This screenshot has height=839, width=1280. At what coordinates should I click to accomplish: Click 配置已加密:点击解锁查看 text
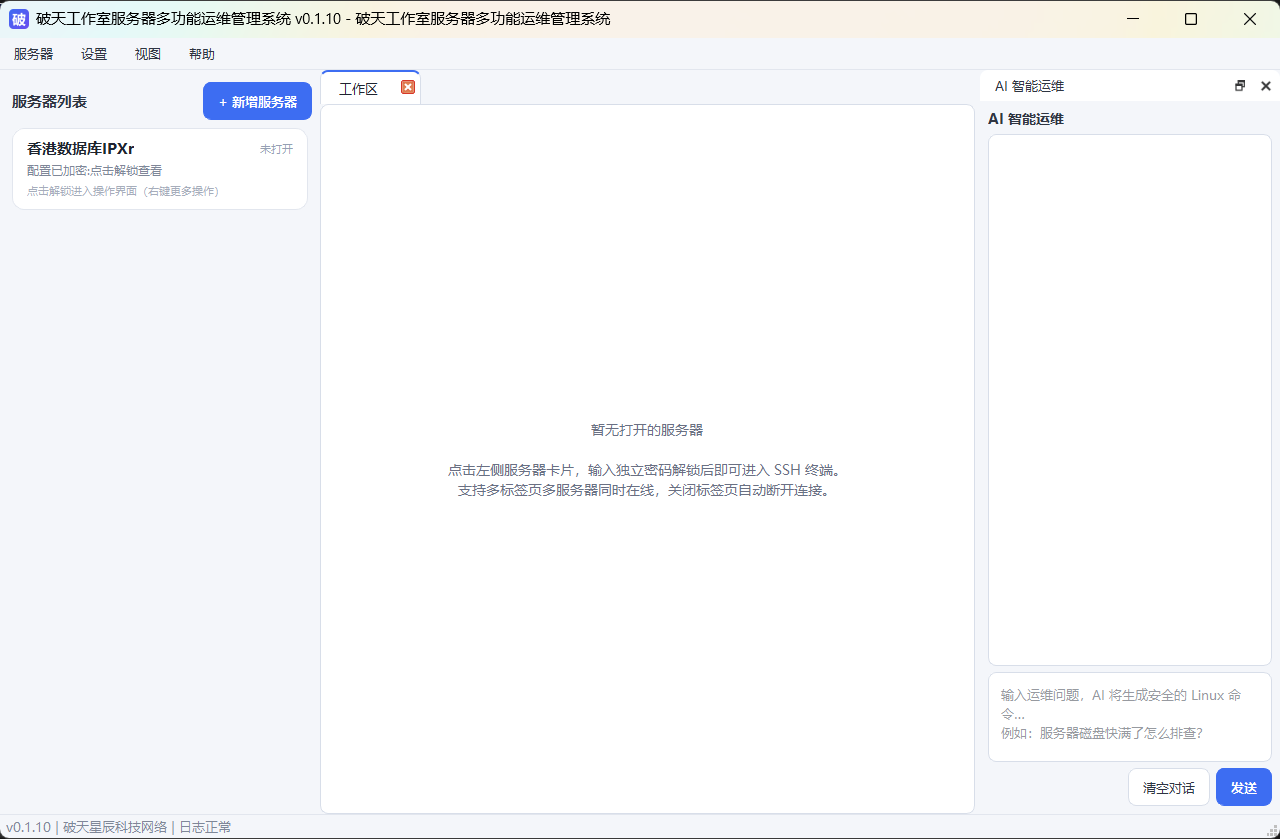point(95,171)
